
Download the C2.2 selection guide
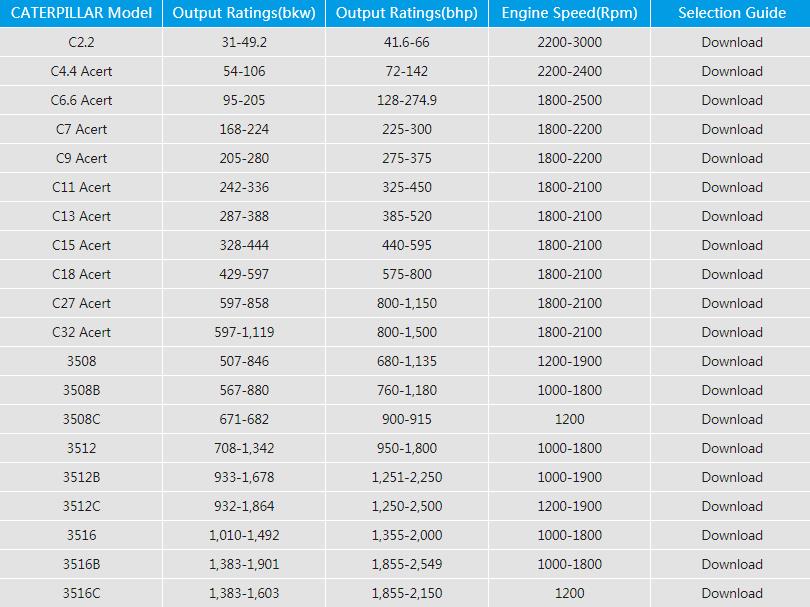(731, 42)
